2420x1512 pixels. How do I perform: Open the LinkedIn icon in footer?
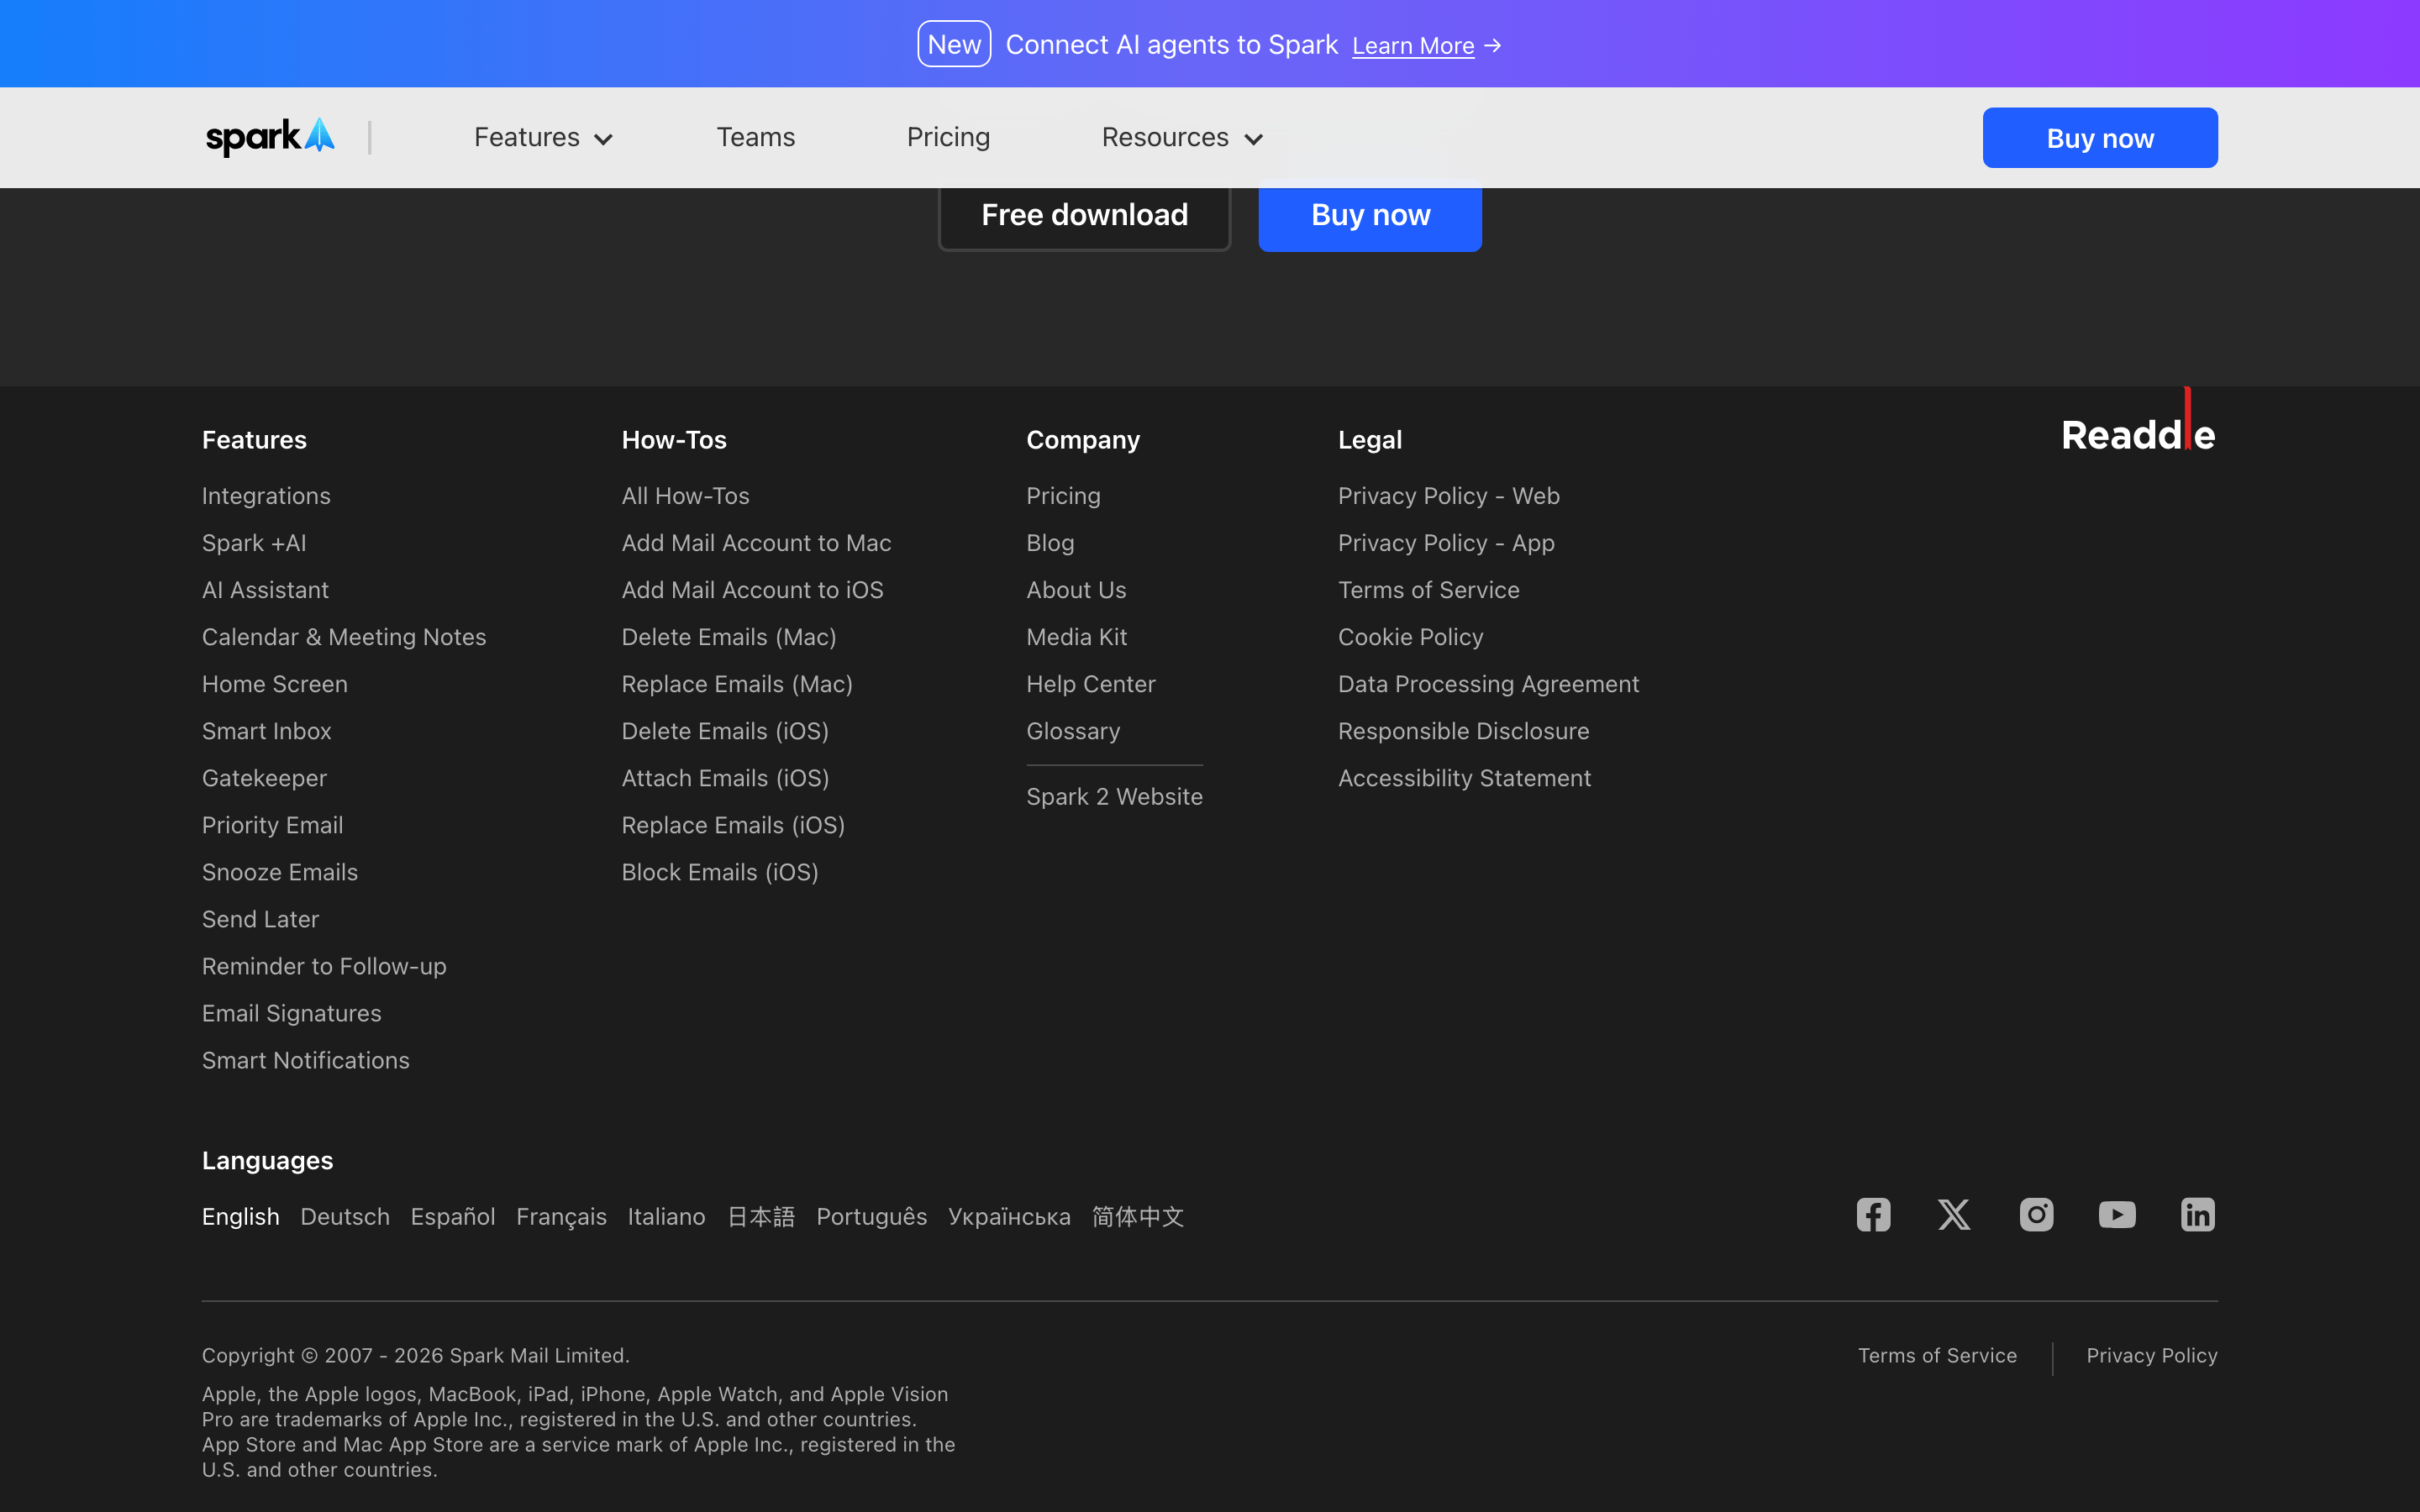pos(2198,1215)
